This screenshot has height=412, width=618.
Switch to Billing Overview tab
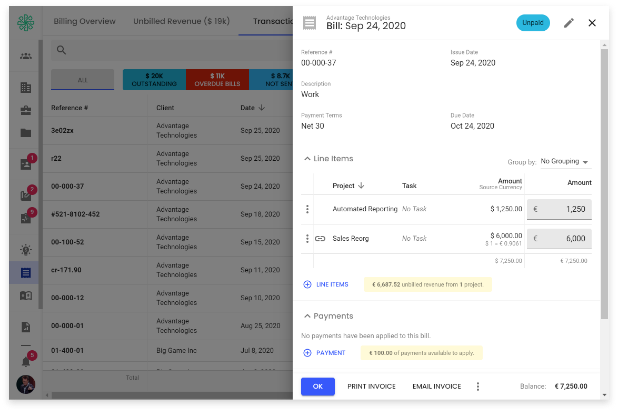point(82,20)
